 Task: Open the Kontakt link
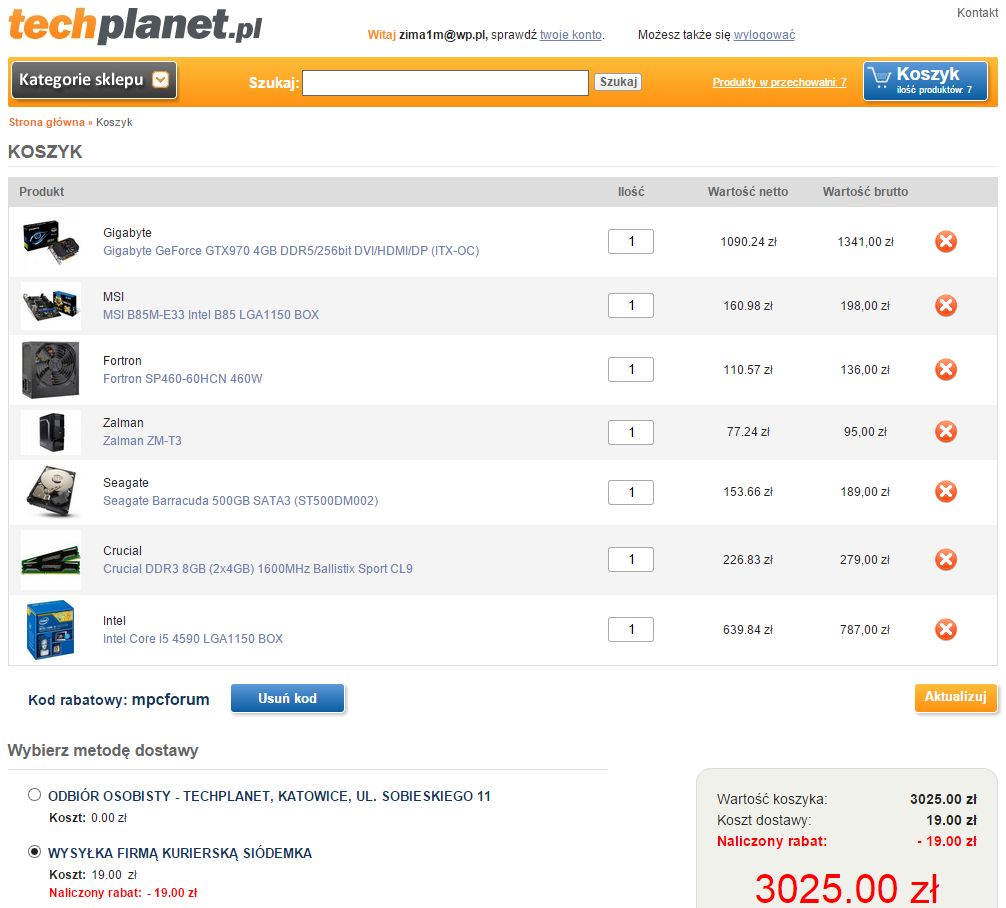pos(977,13)
